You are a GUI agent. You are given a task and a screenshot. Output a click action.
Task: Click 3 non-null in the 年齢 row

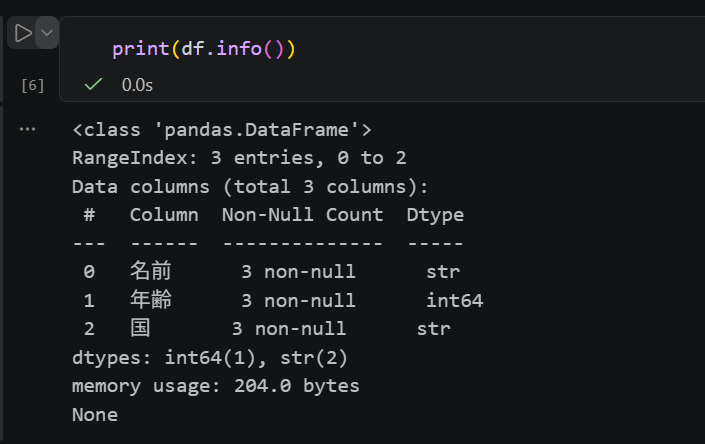click(x=299, y=300)
